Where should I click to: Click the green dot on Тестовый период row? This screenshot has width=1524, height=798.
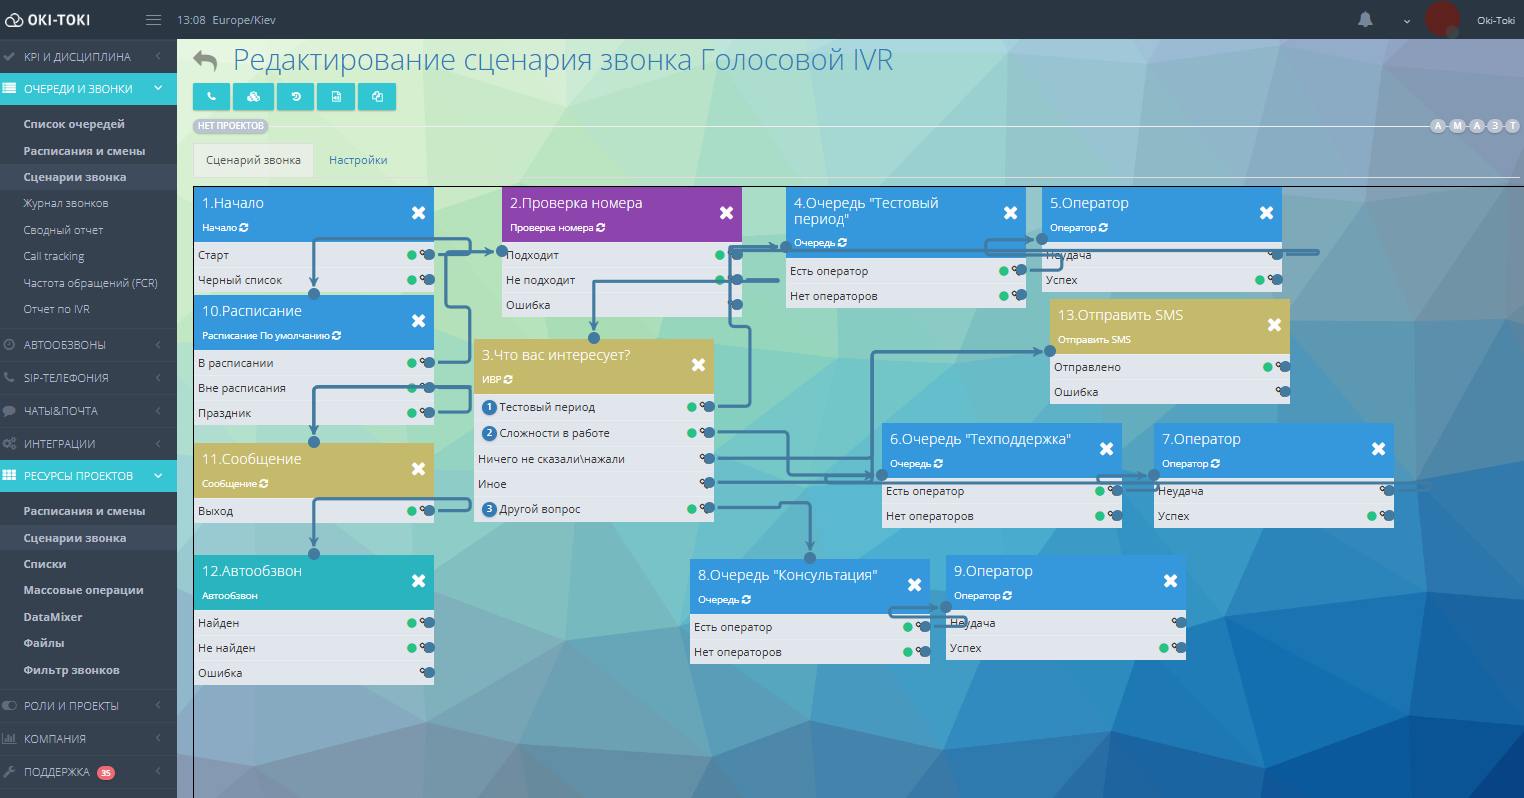692,407
